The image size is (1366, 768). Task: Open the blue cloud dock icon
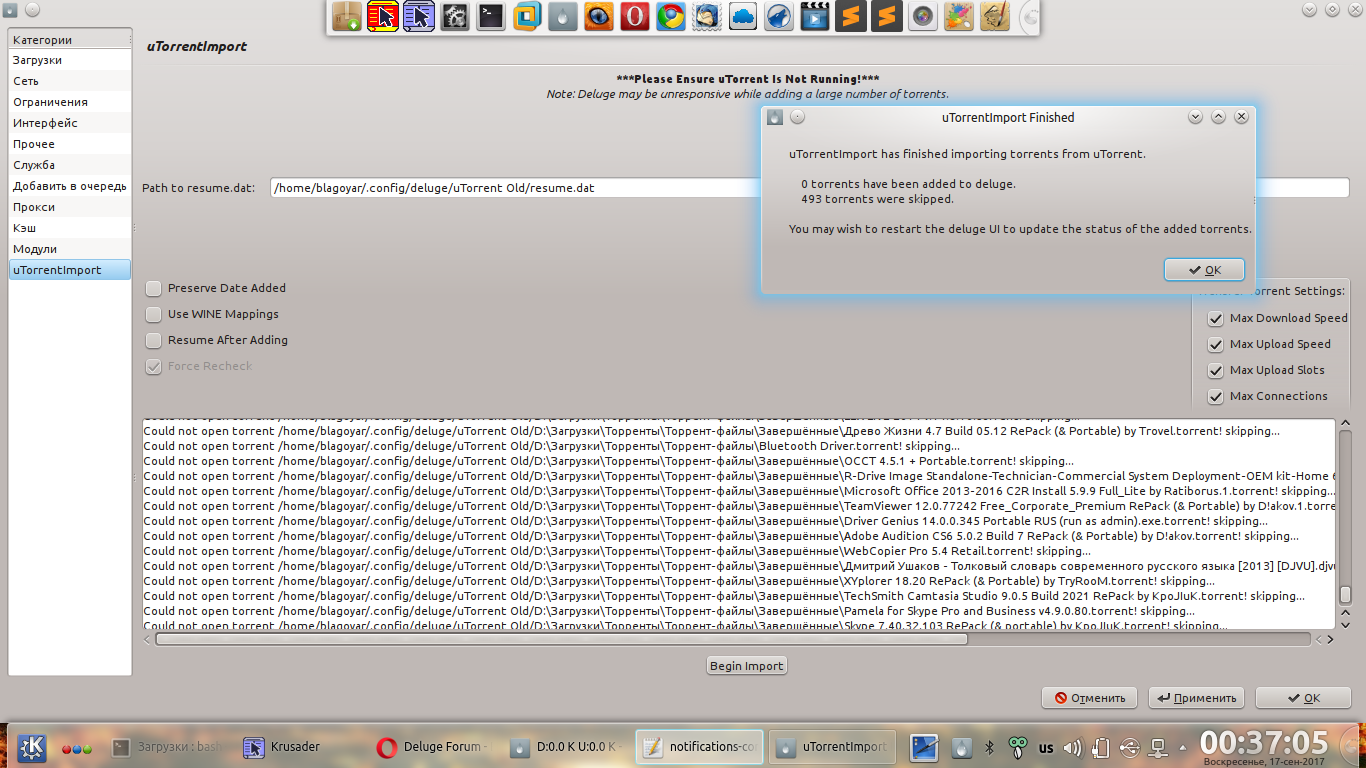[743, 16]
